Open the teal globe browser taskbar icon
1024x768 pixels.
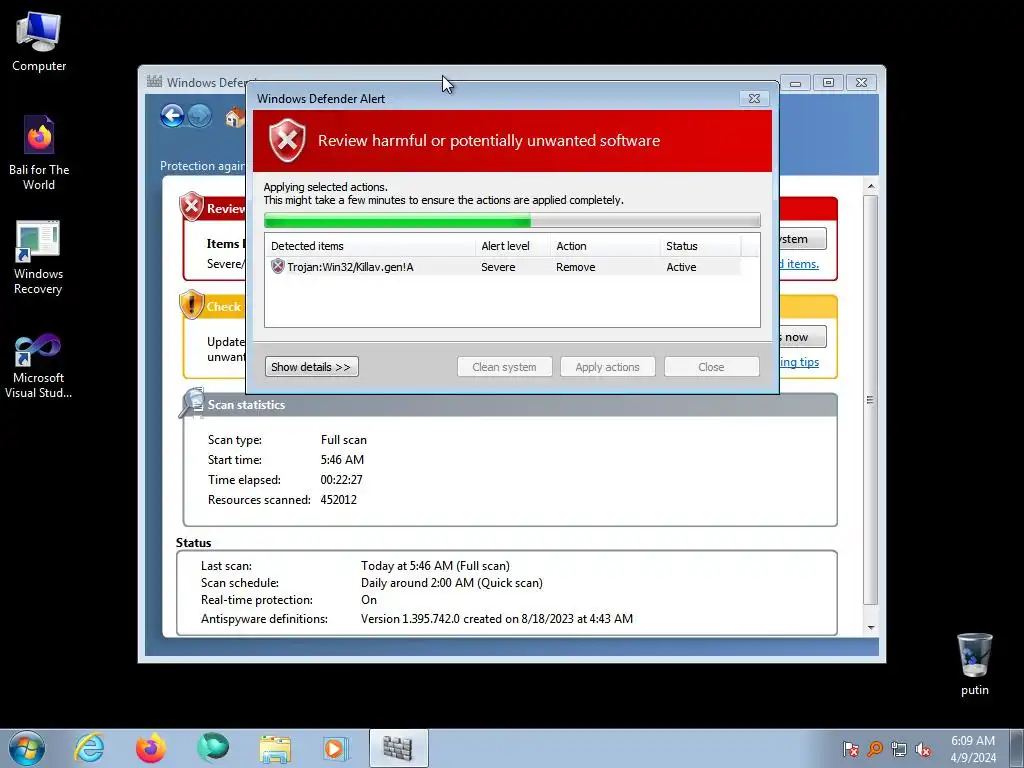[213, 748]
